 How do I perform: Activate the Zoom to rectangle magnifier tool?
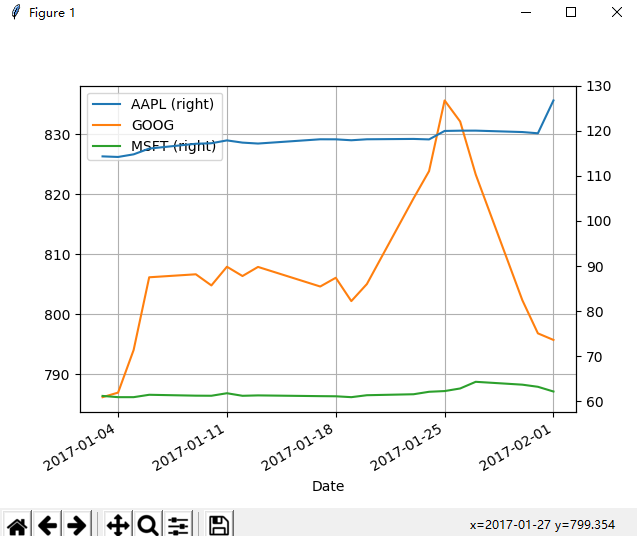coord(148,525)
